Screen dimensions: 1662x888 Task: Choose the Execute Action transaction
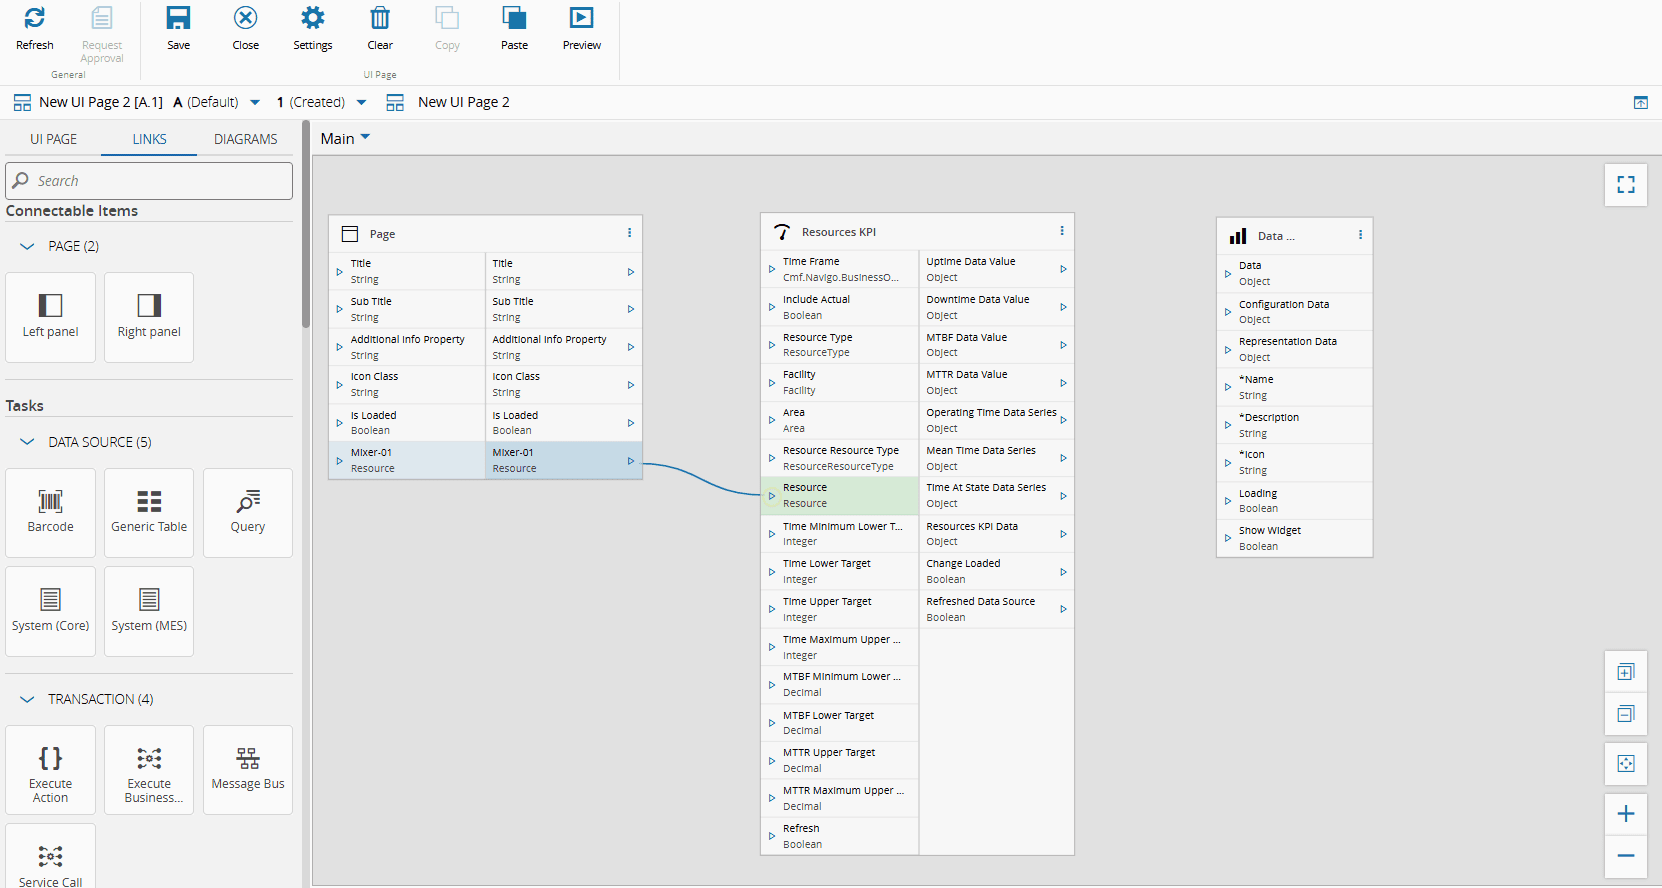point(51,769)
